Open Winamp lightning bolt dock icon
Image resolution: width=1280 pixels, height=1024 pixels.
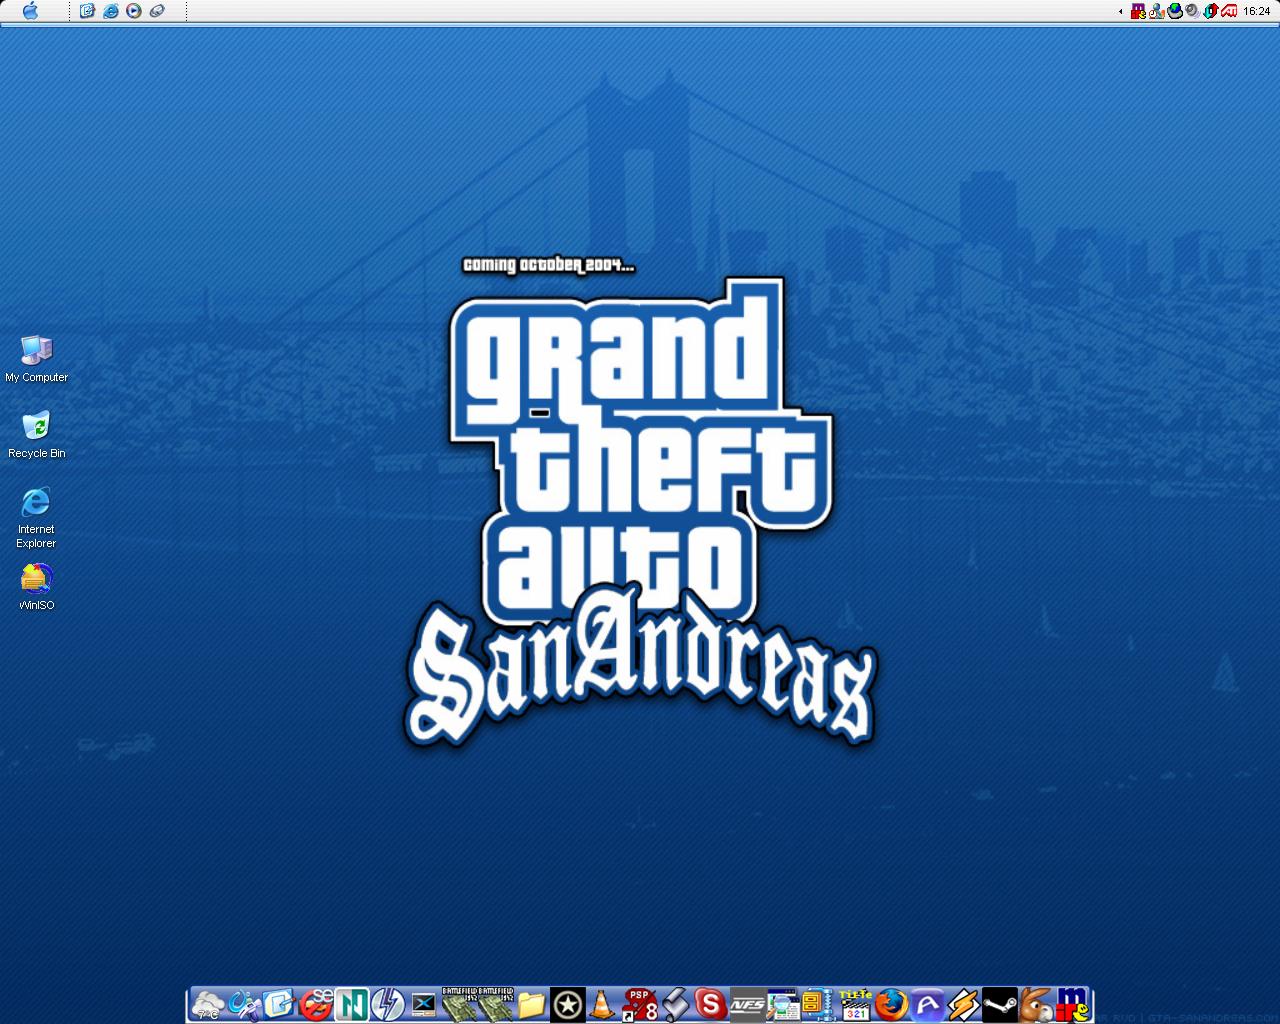[963, 1004]
